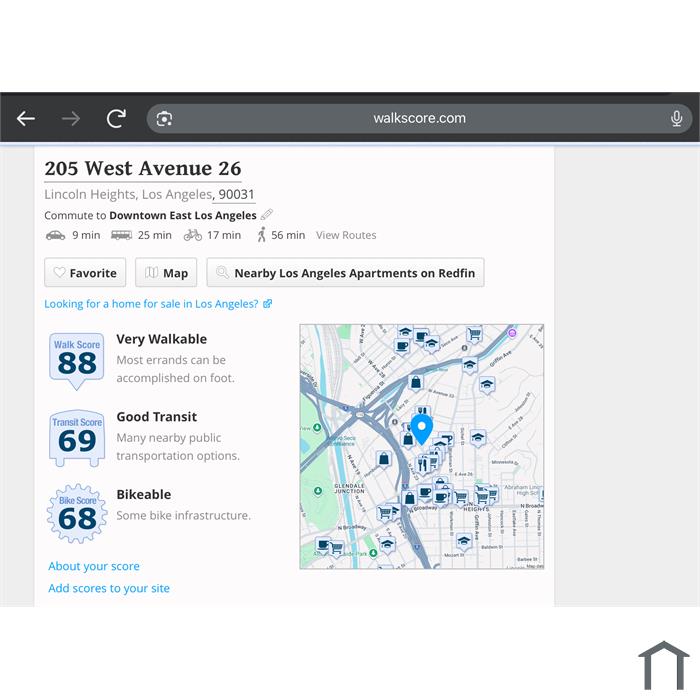Add address to favorites with Favorite button
This screenshot has height=700, width=700.
85,273
